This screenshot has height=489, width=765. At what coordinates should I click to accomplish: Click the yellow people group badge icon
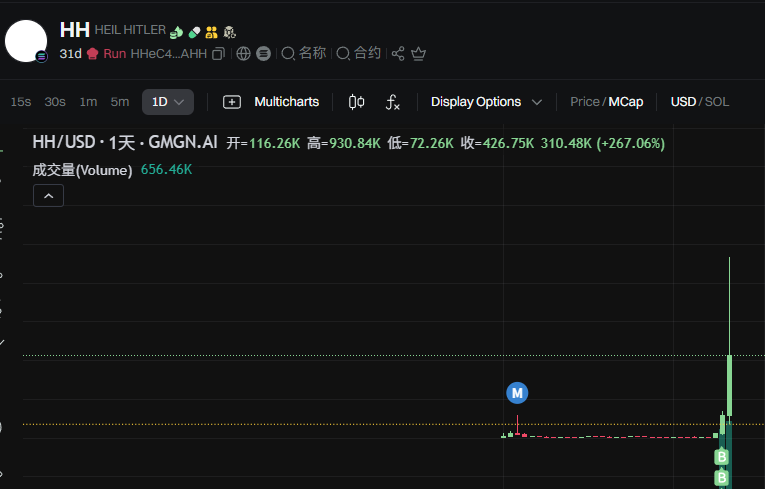click(x=211, y=32)
